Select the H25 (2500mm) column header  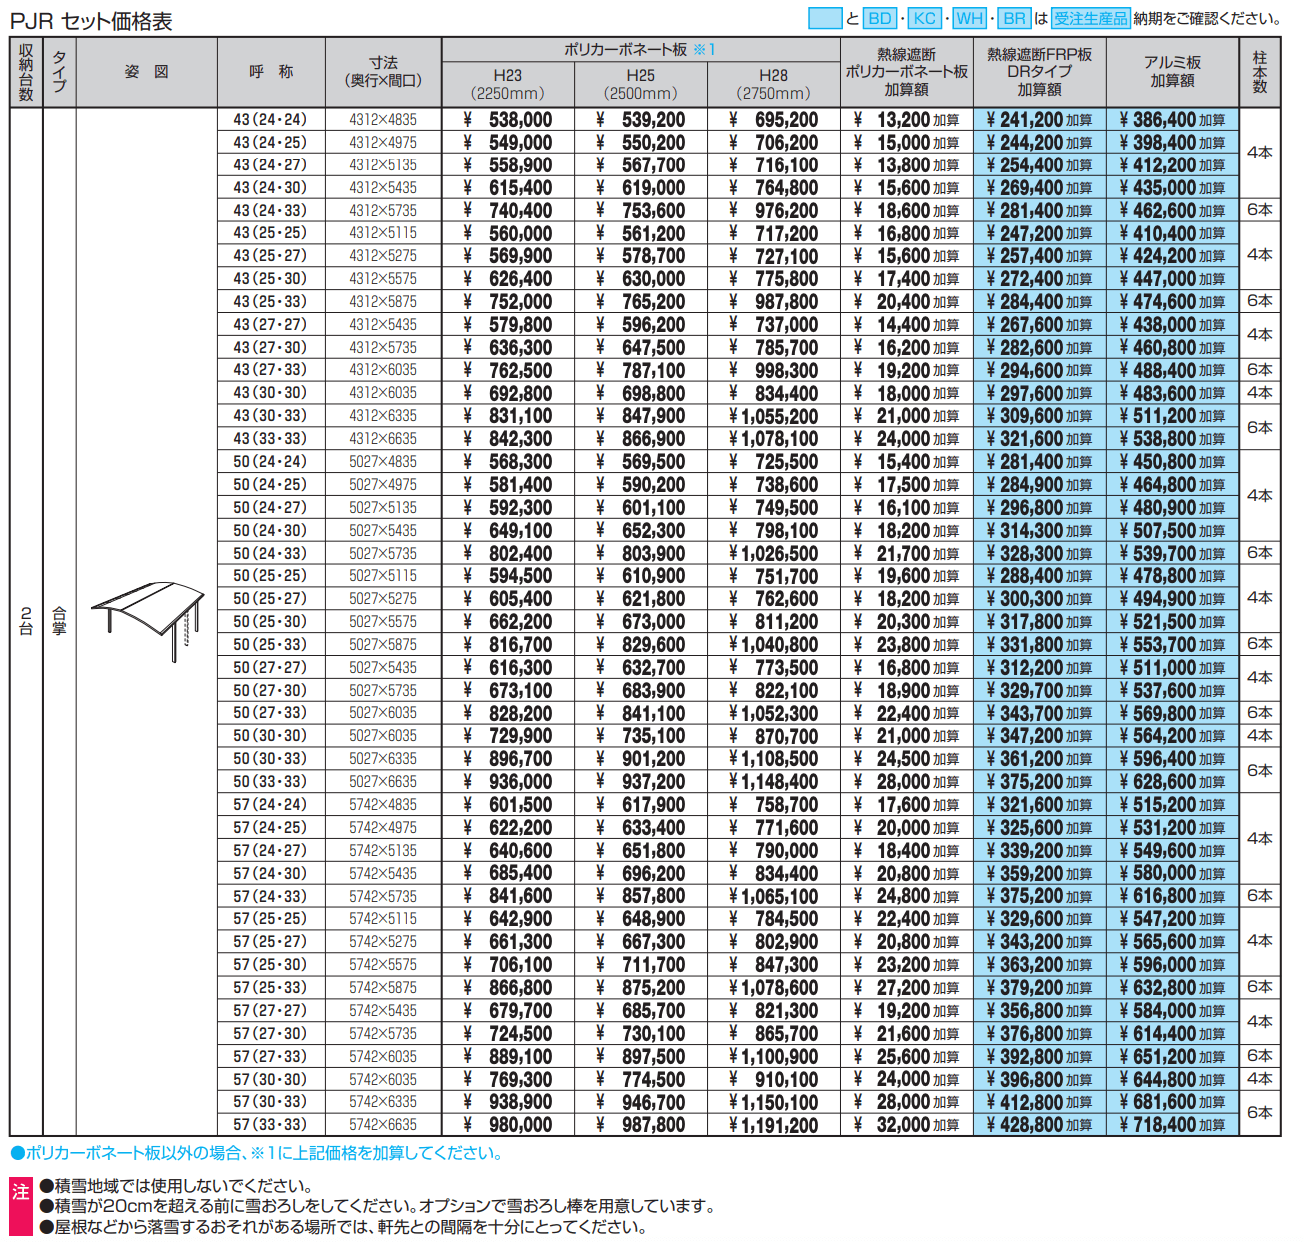pyautogui.click(x=641, y=84)
